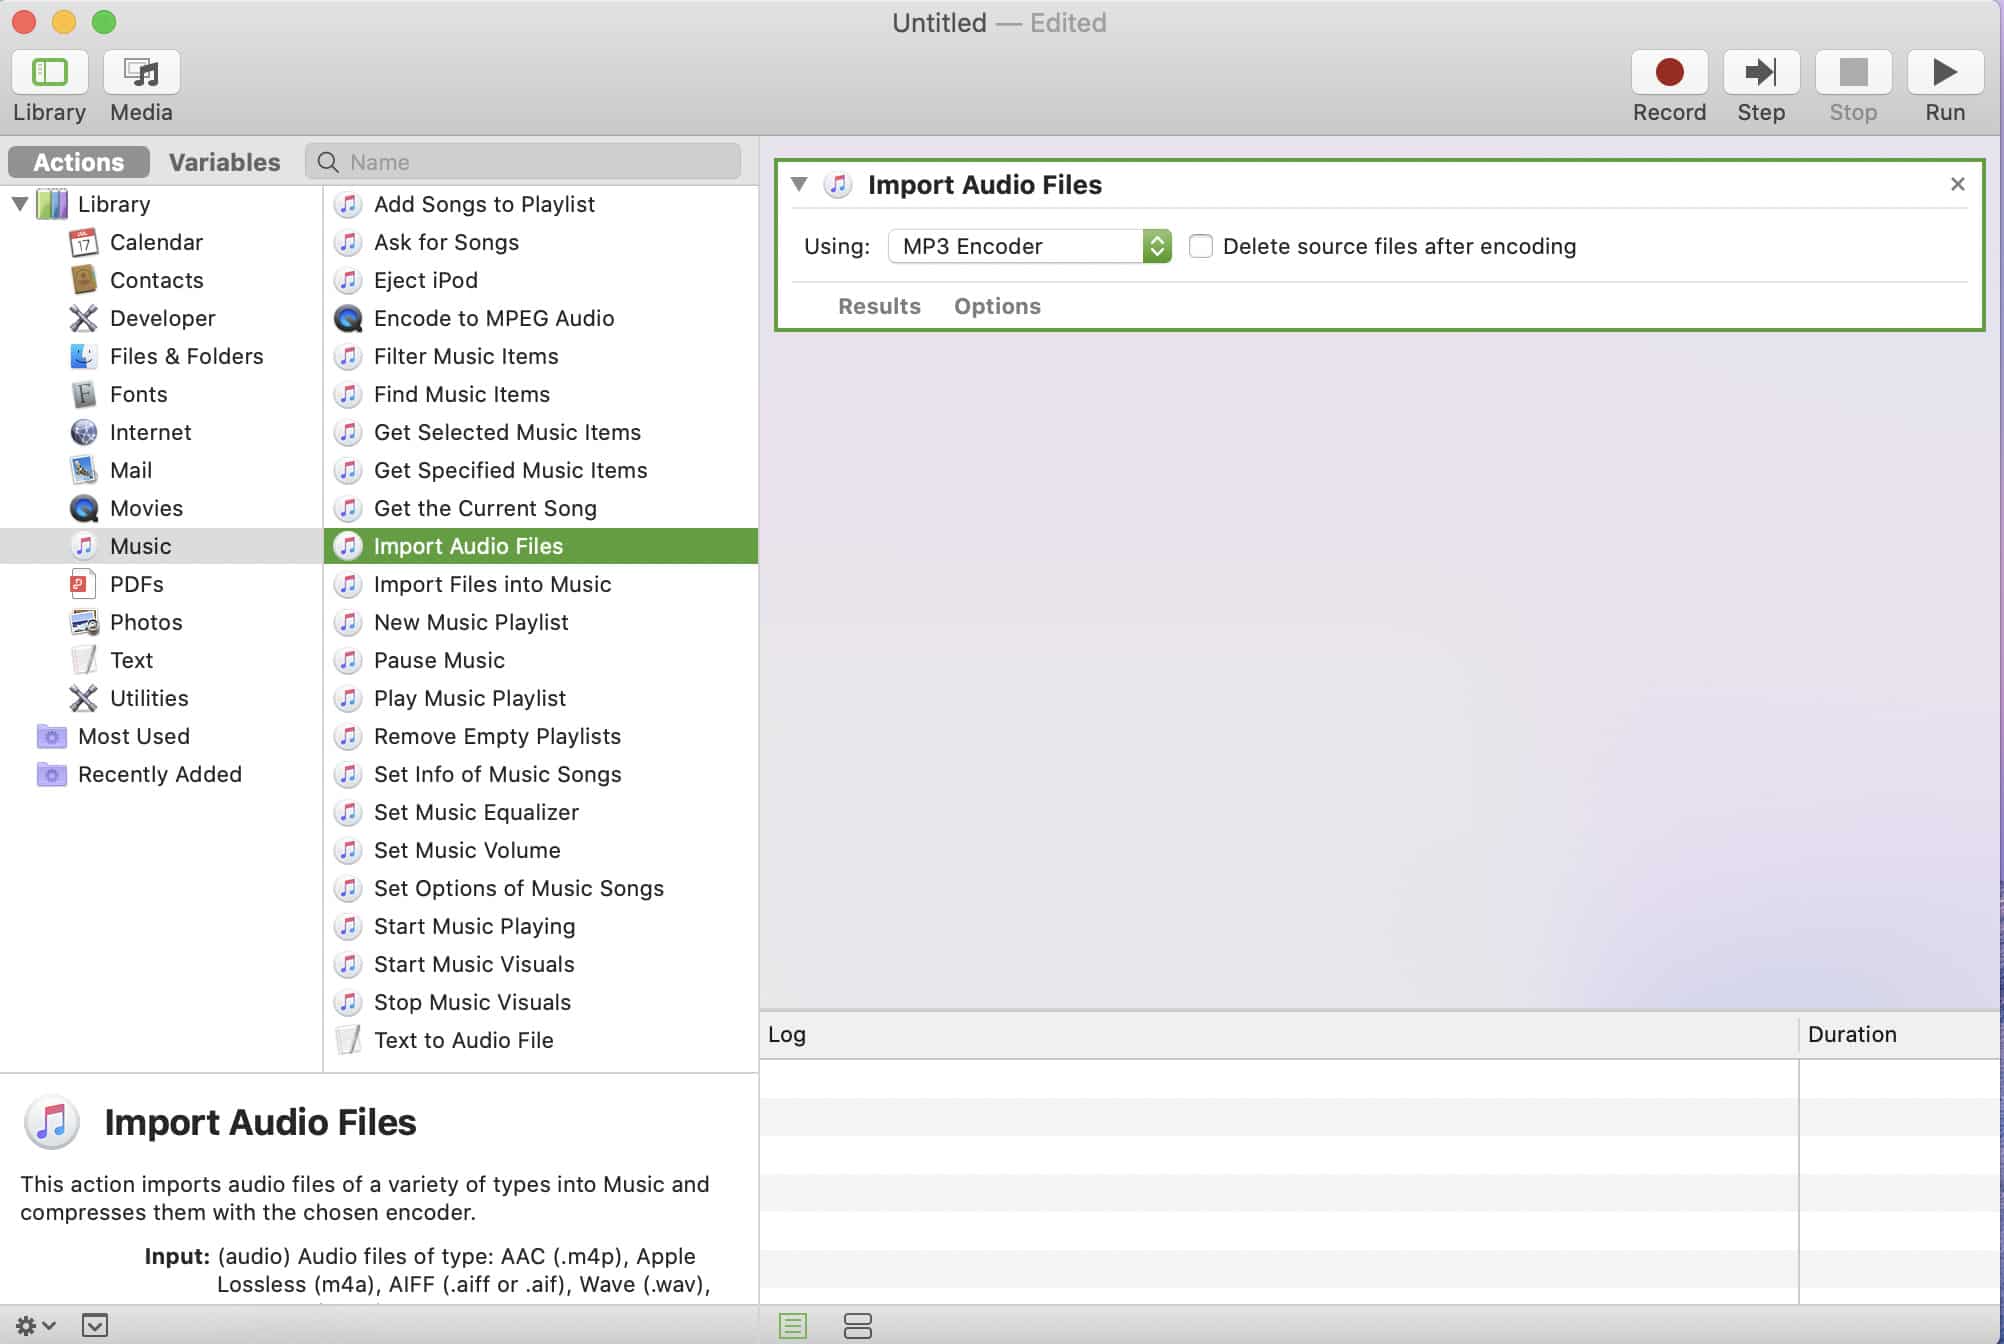Collapse the Library tree
The width and height of the screenshot is (2004, 1344).
pos(20,204)
